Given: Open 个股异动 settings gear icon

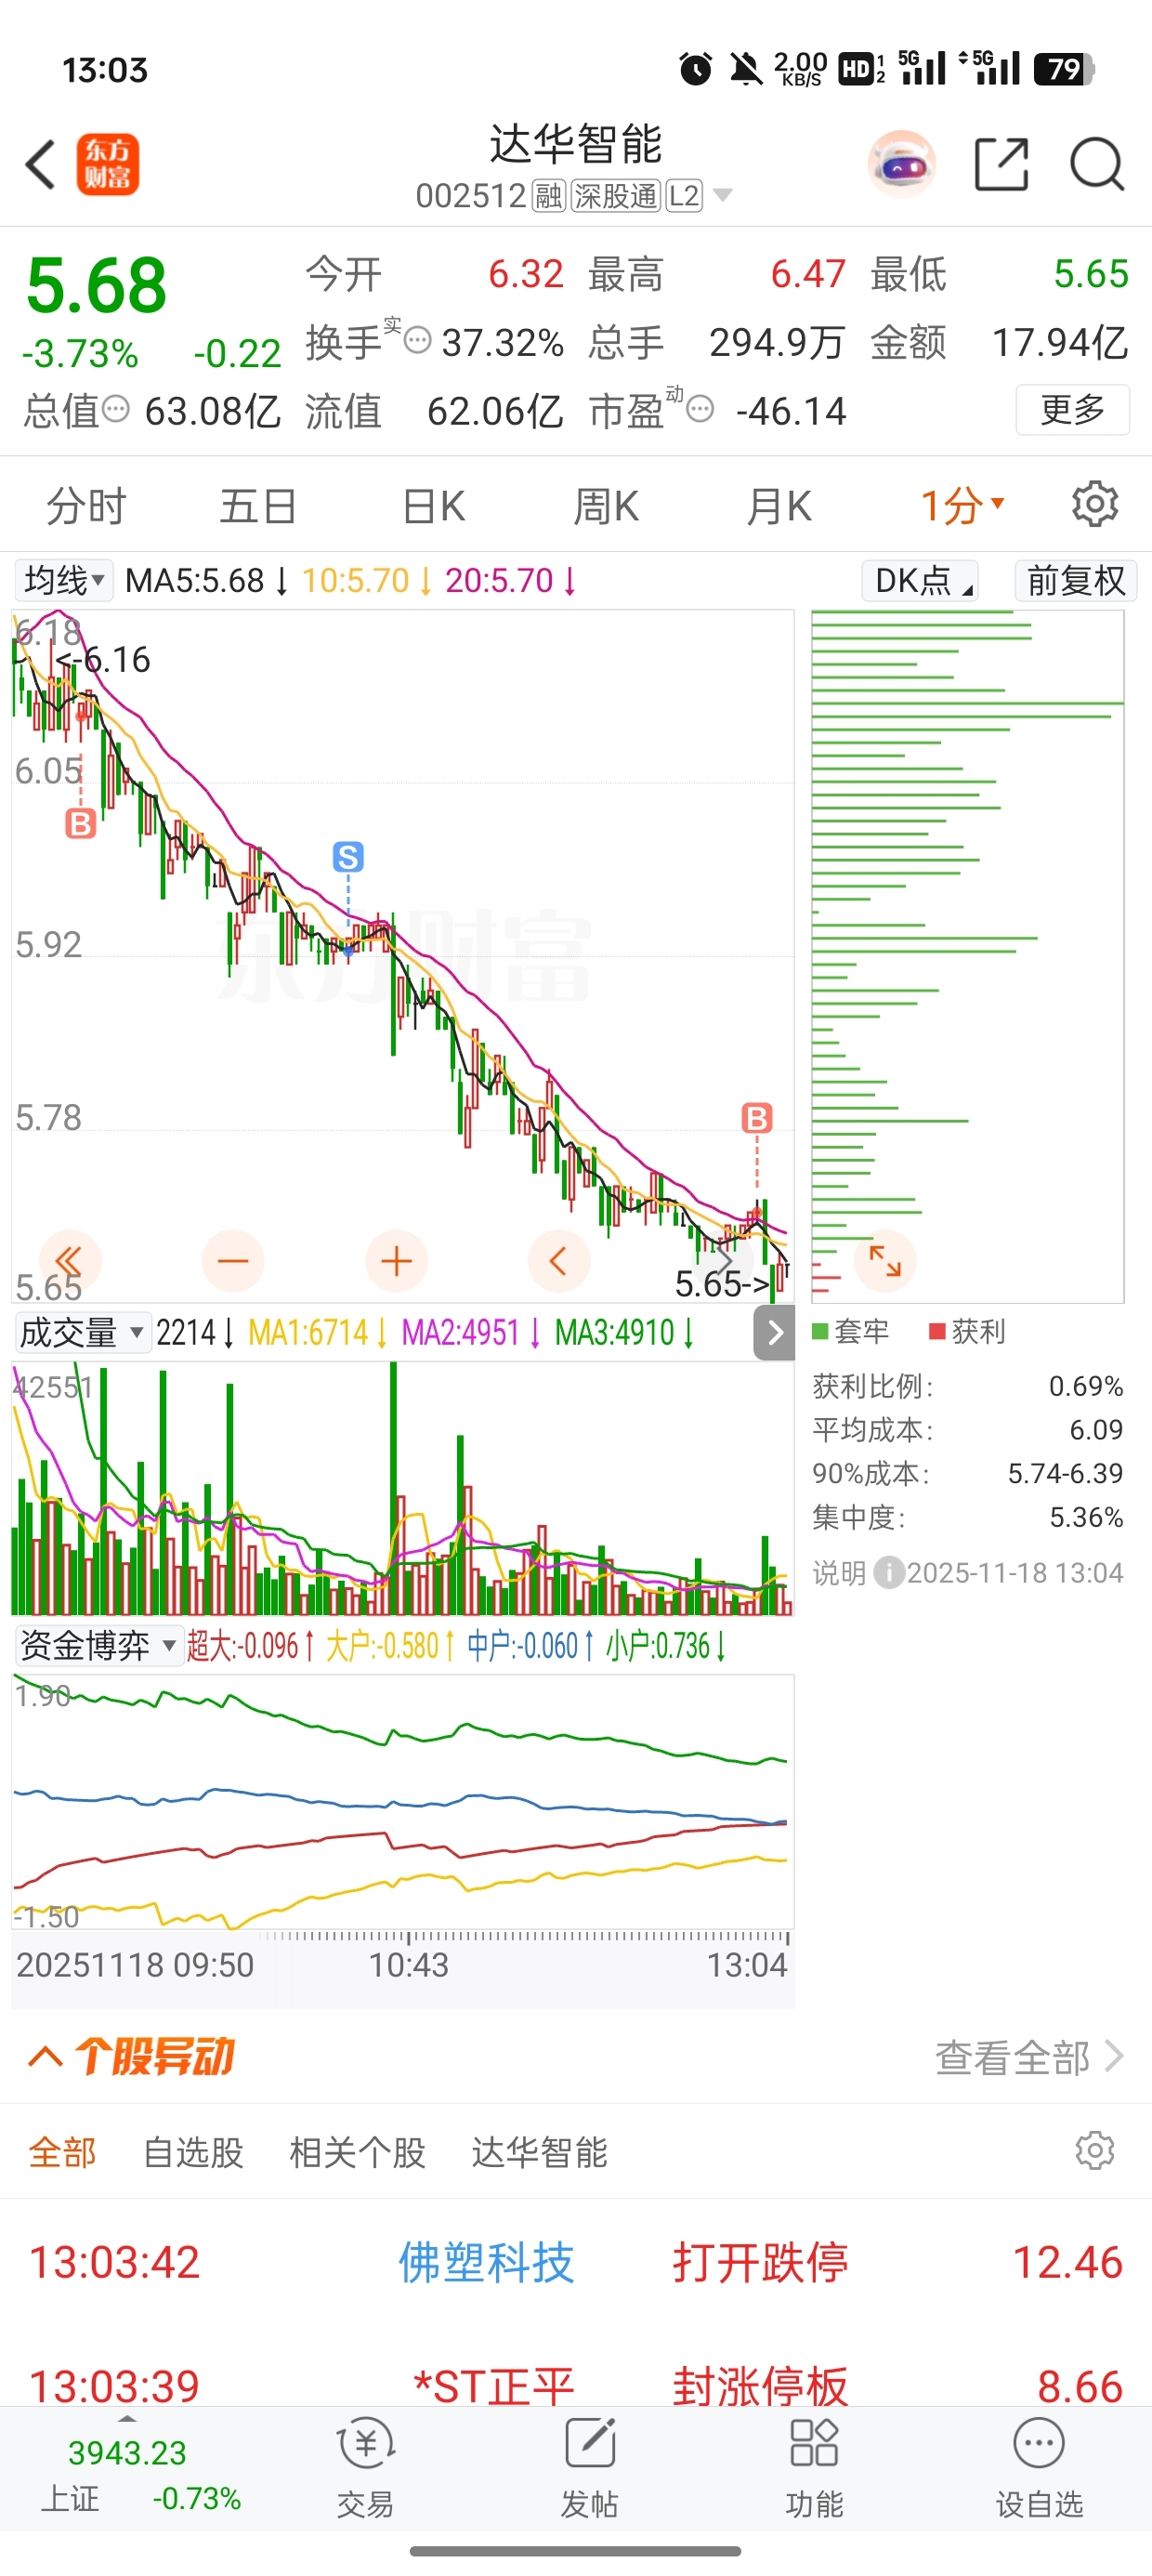Looking at the screenshot, I should pos(1095,2149).
